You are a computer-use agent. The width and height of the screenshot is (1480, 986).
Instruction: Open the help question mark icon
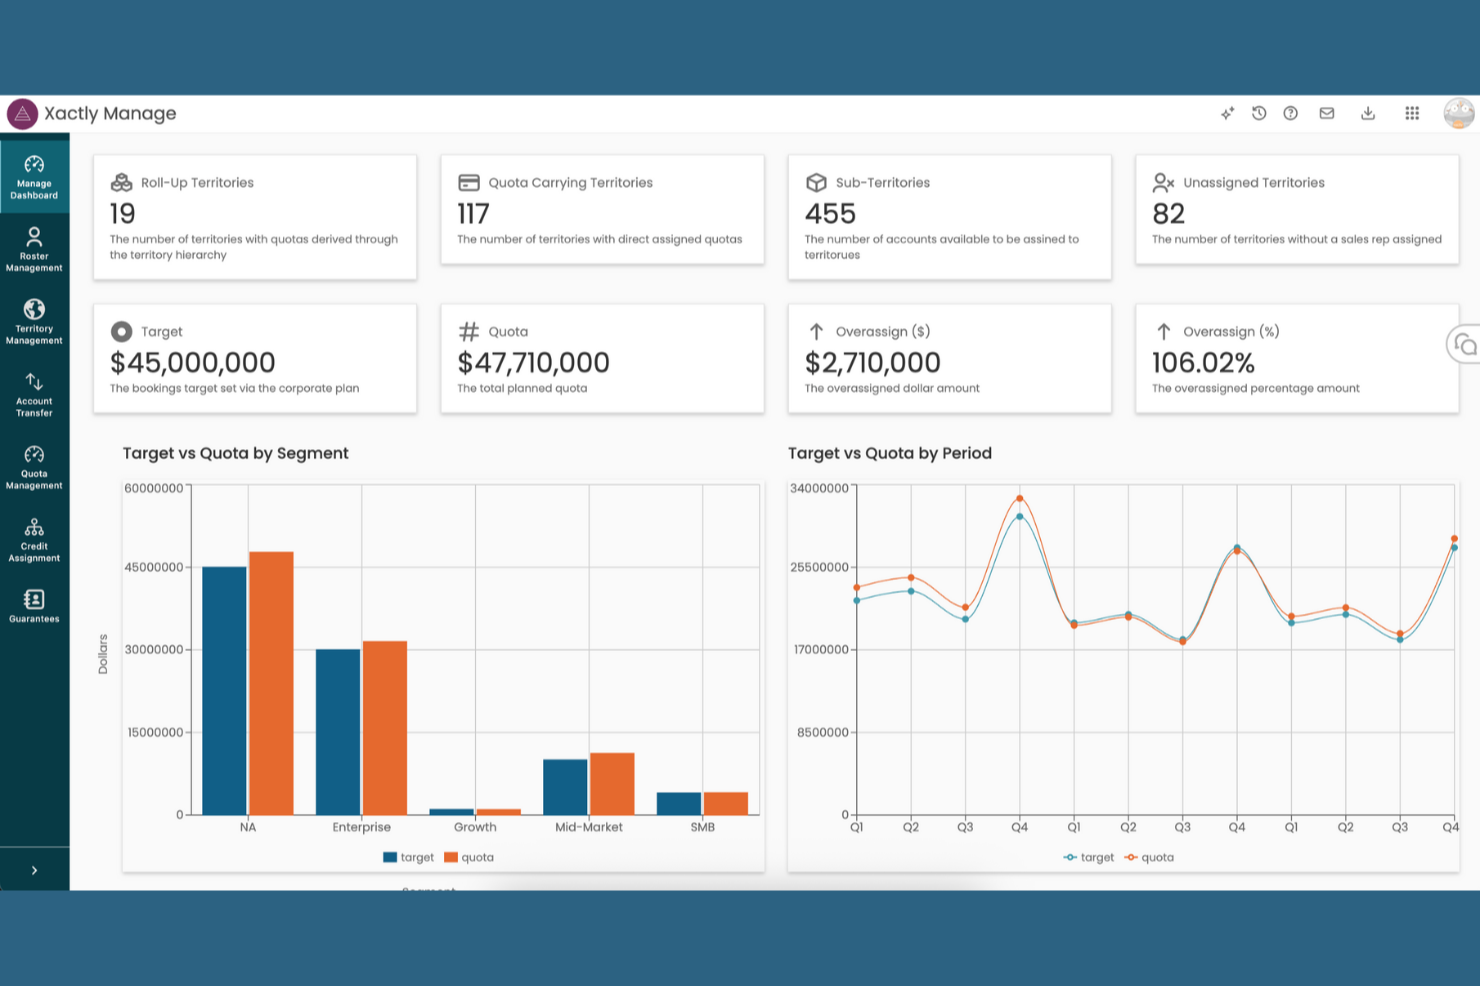pos(1291,114)
